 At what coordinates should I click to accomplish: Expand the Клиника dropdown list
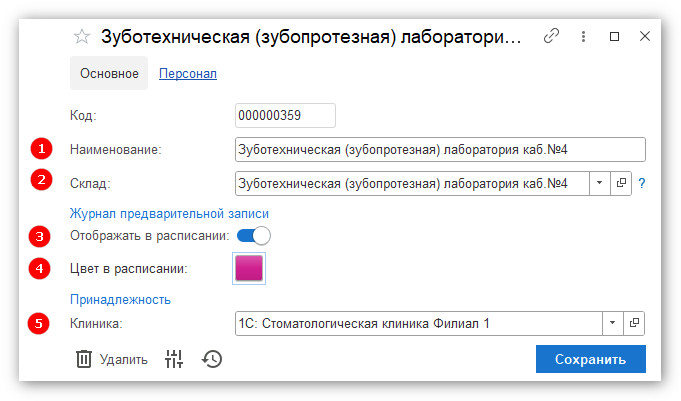613,323
